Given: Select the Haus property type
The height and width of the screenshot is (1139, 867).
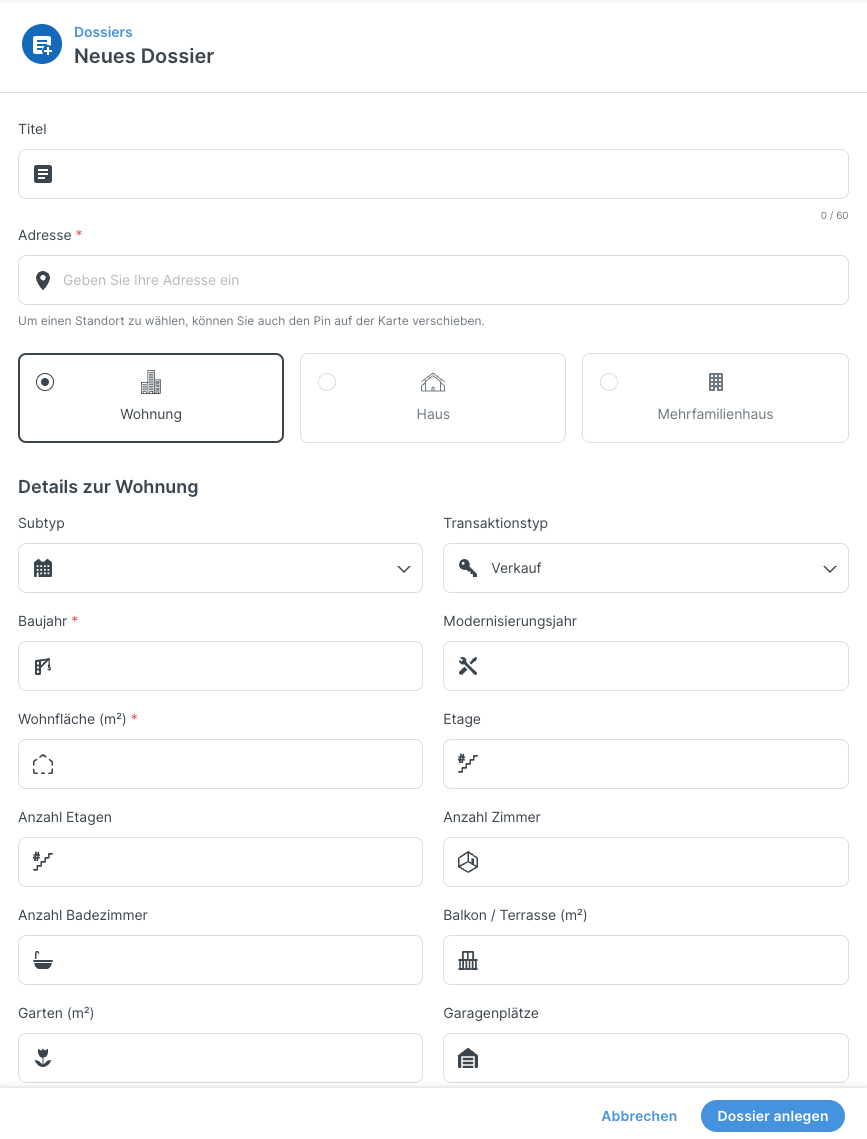Looking at the screenshot, I should (x=433, y=398).
